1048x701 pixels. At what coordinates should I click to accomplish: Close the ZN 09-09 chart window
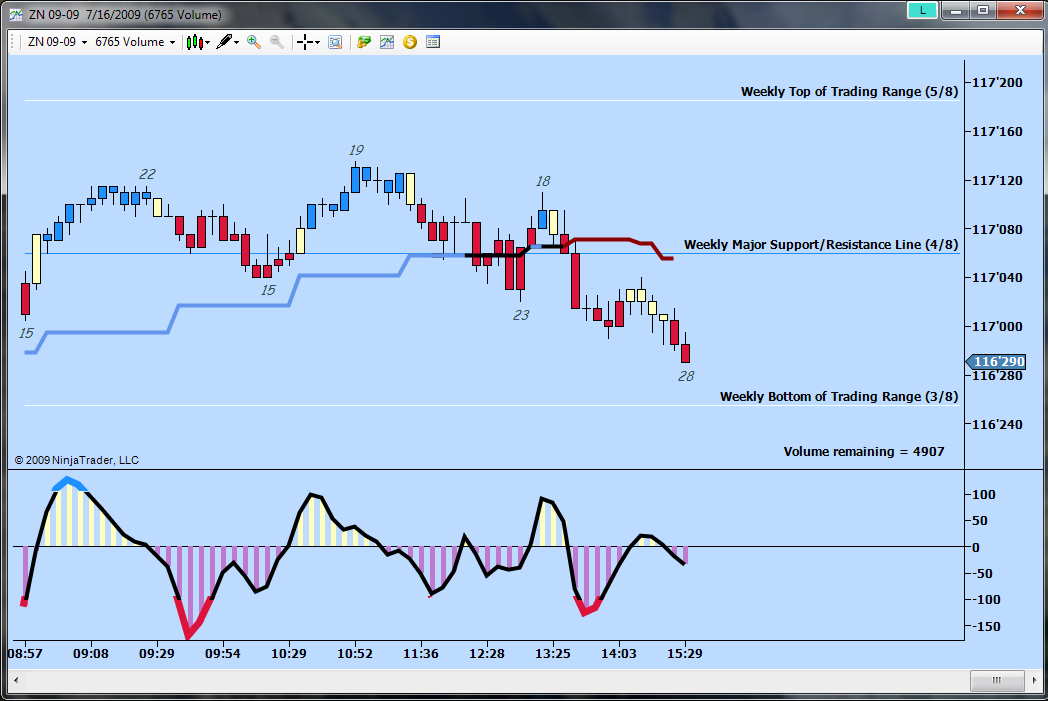click(1020, 10)
